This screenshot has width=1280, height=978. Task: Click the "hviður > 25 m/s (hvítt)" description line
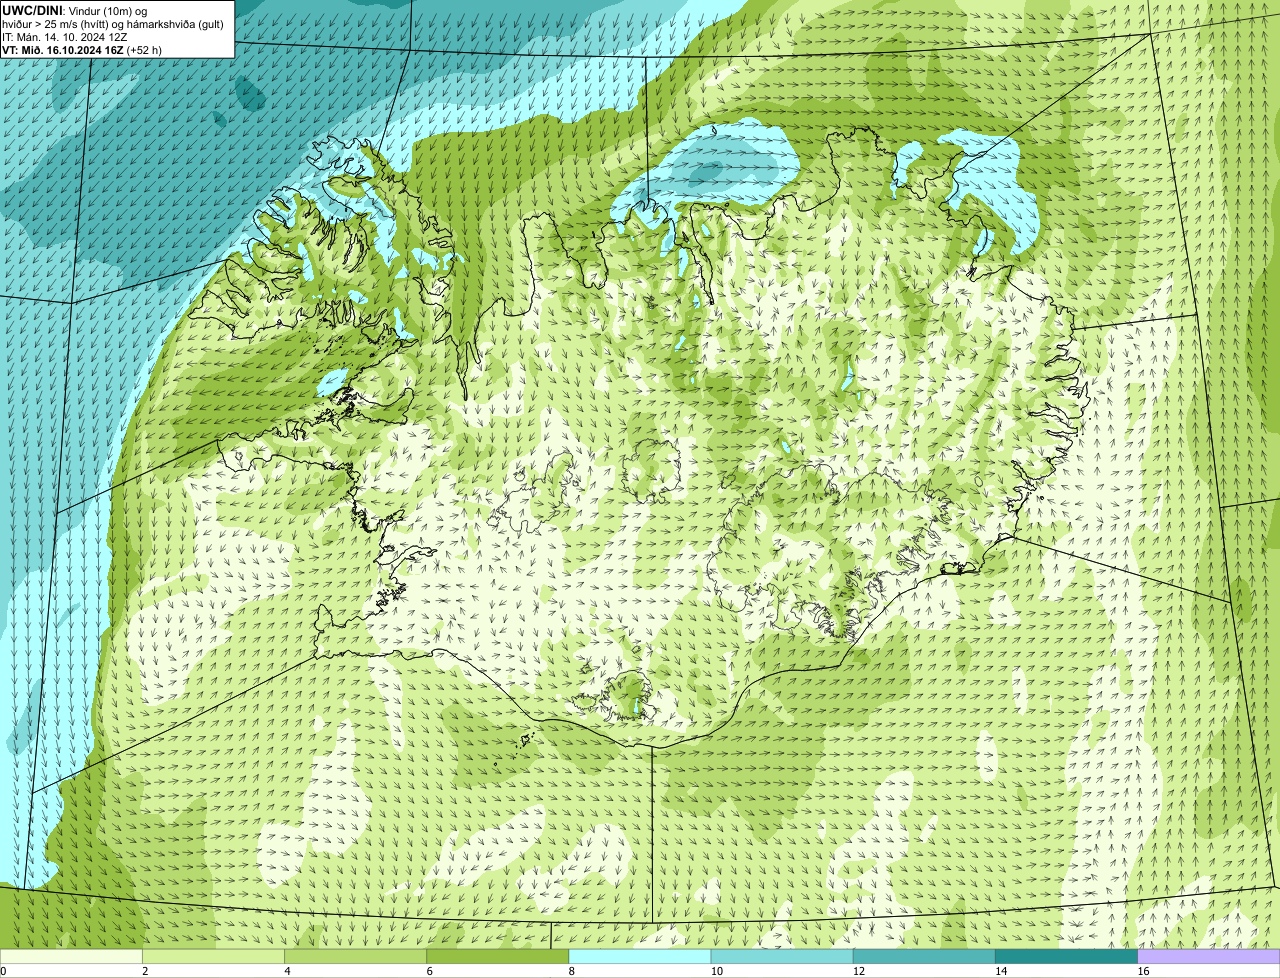(113, 23)
